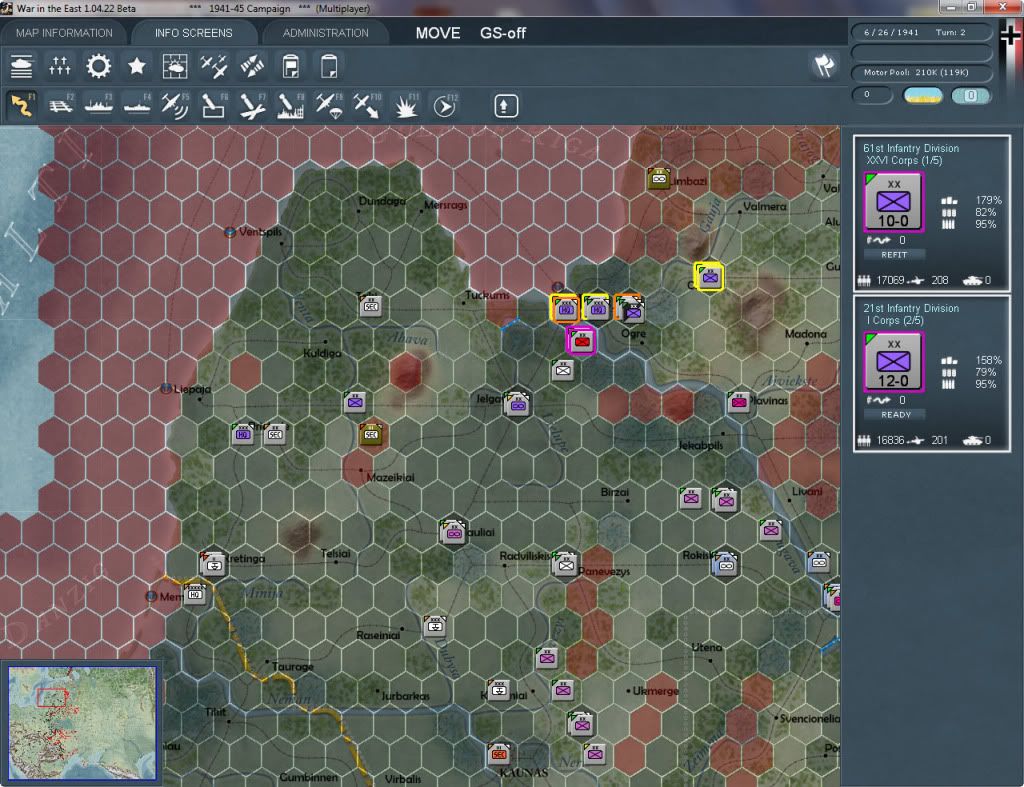1024x787 pixels.
Task: Click the XXVI Corps (1/5) link
Action: pyautogui.click(x=904, y=161)
